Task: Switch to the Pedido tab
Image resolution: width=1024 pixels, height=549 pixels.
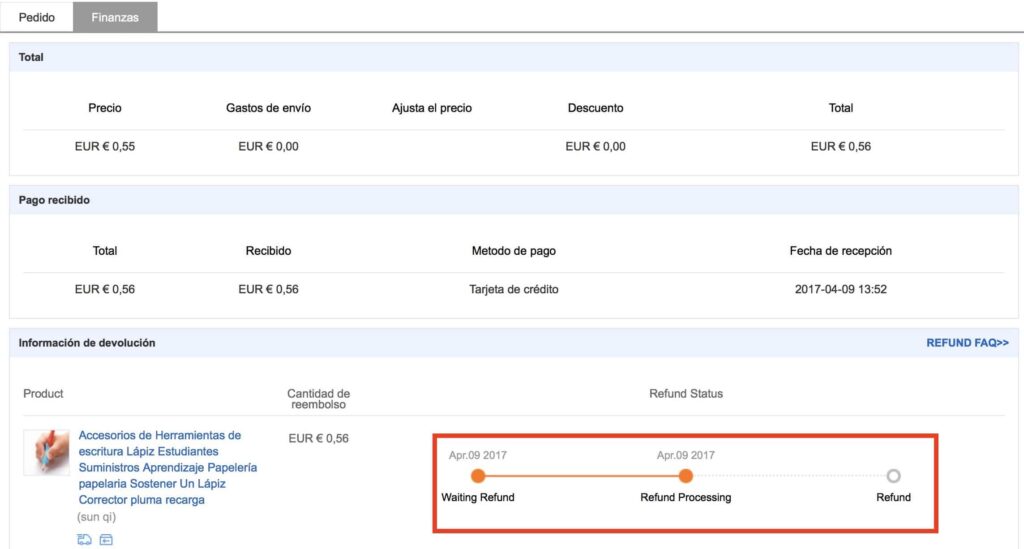Action: coord(37,17)
